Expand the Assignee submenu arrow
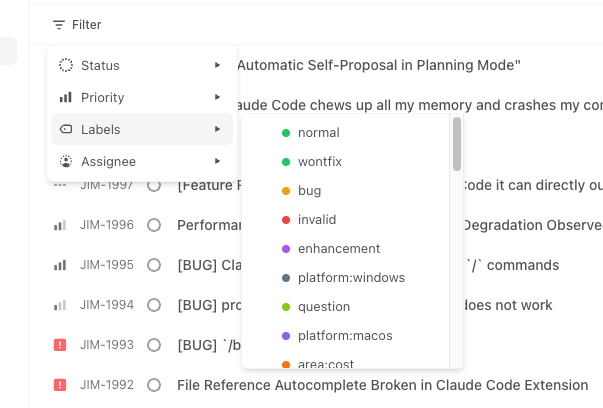The image size is (603, 408). click(x=217, y=161)
